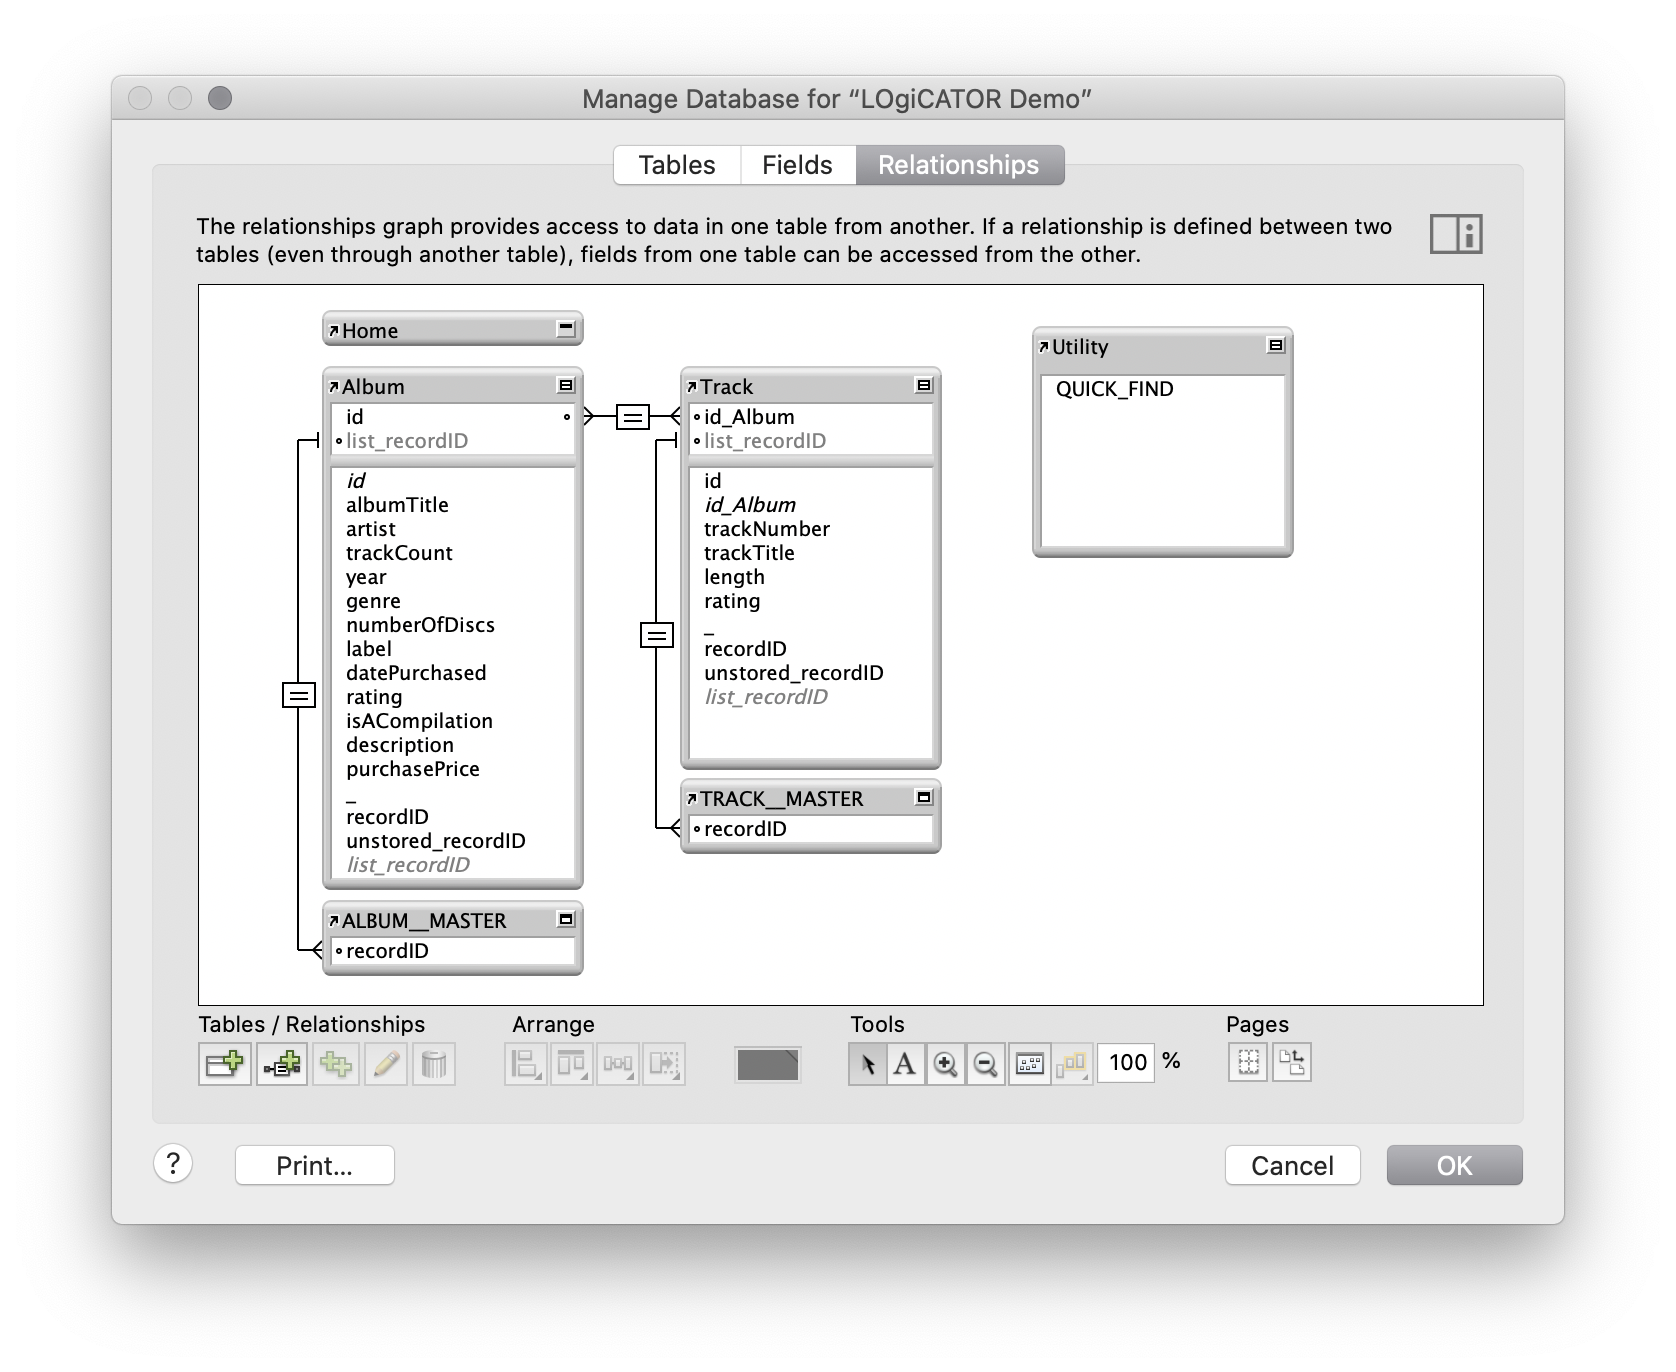The width and height of the screenshot is (1676, 1372).
Task: Zoom out of the relationships graph
Action: pos(985,1064)
